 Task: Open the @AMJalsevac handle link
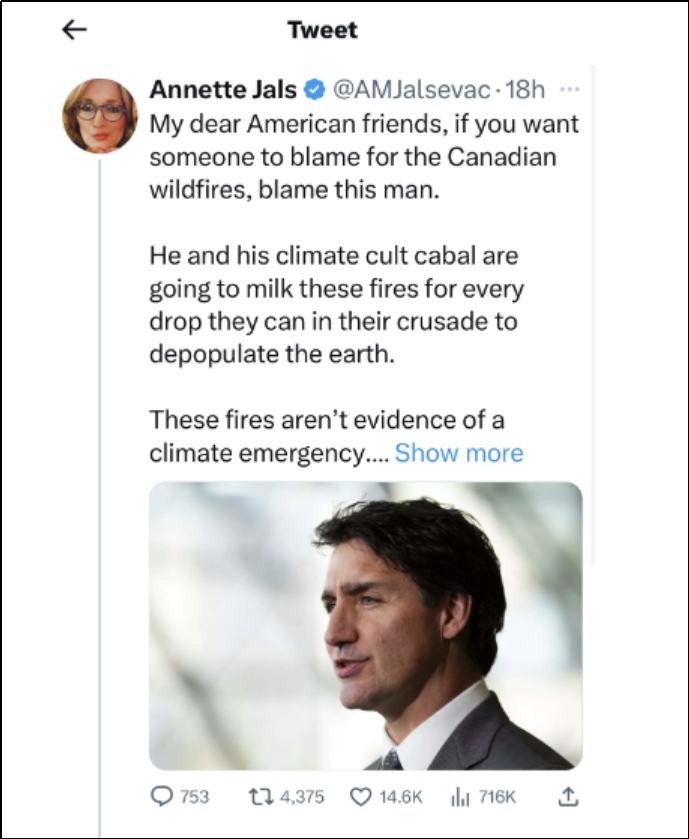coord(410,90)
